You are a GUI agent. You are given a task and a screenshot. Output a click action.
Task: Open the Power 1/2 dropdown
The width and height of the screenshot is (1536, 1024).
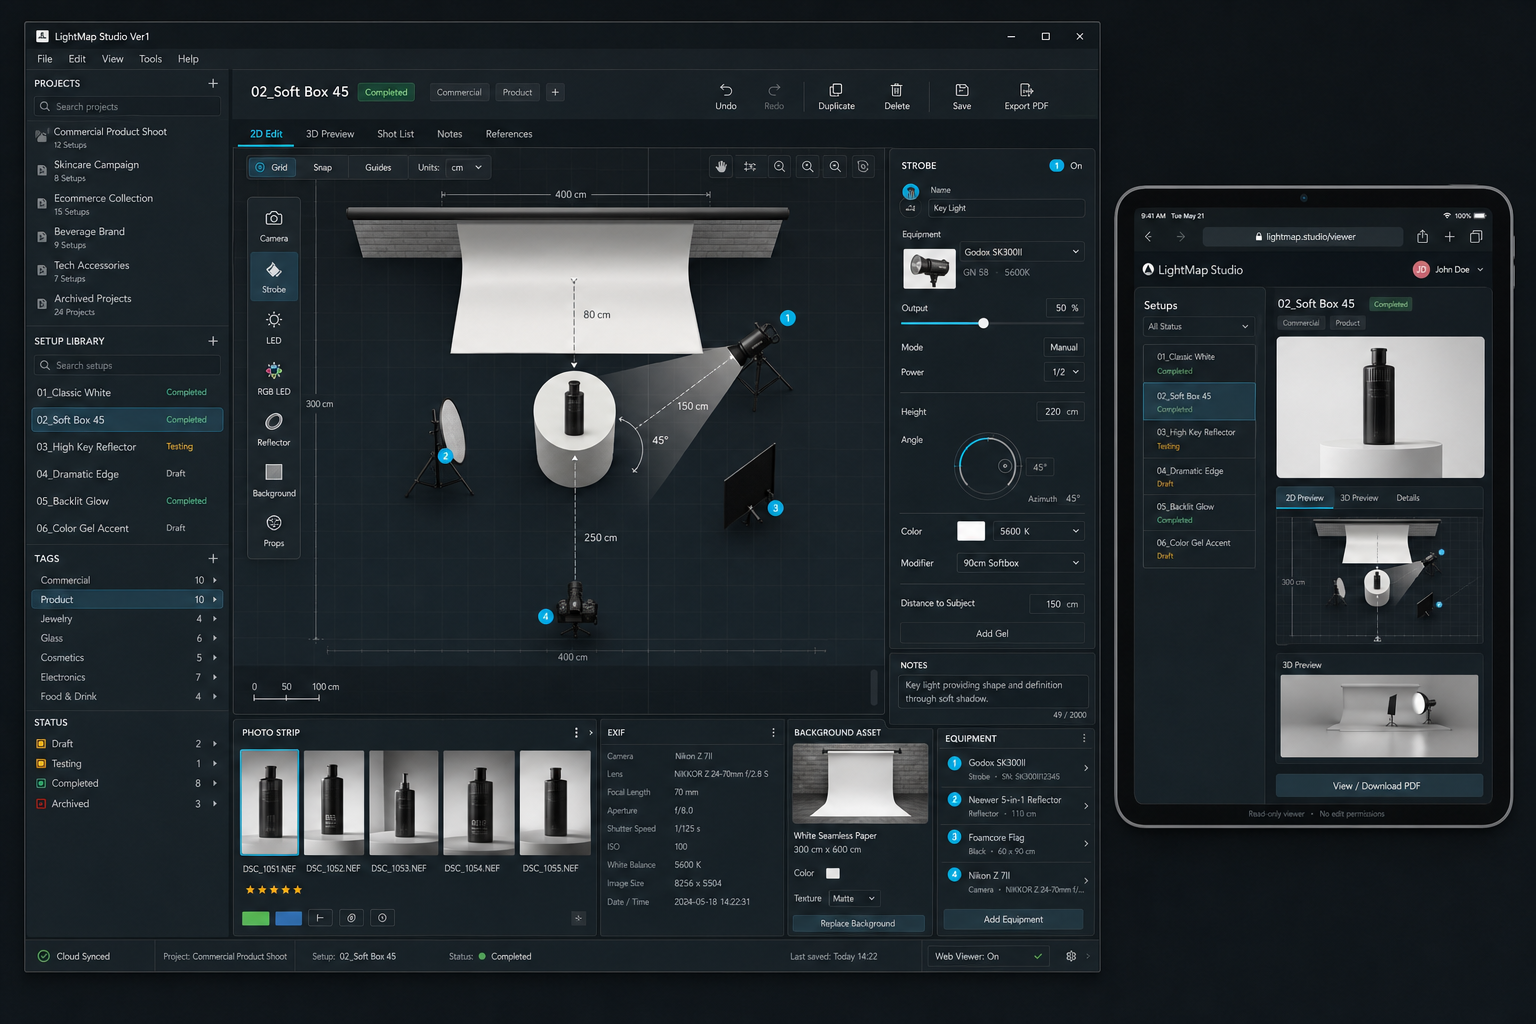coord(1064,372)
